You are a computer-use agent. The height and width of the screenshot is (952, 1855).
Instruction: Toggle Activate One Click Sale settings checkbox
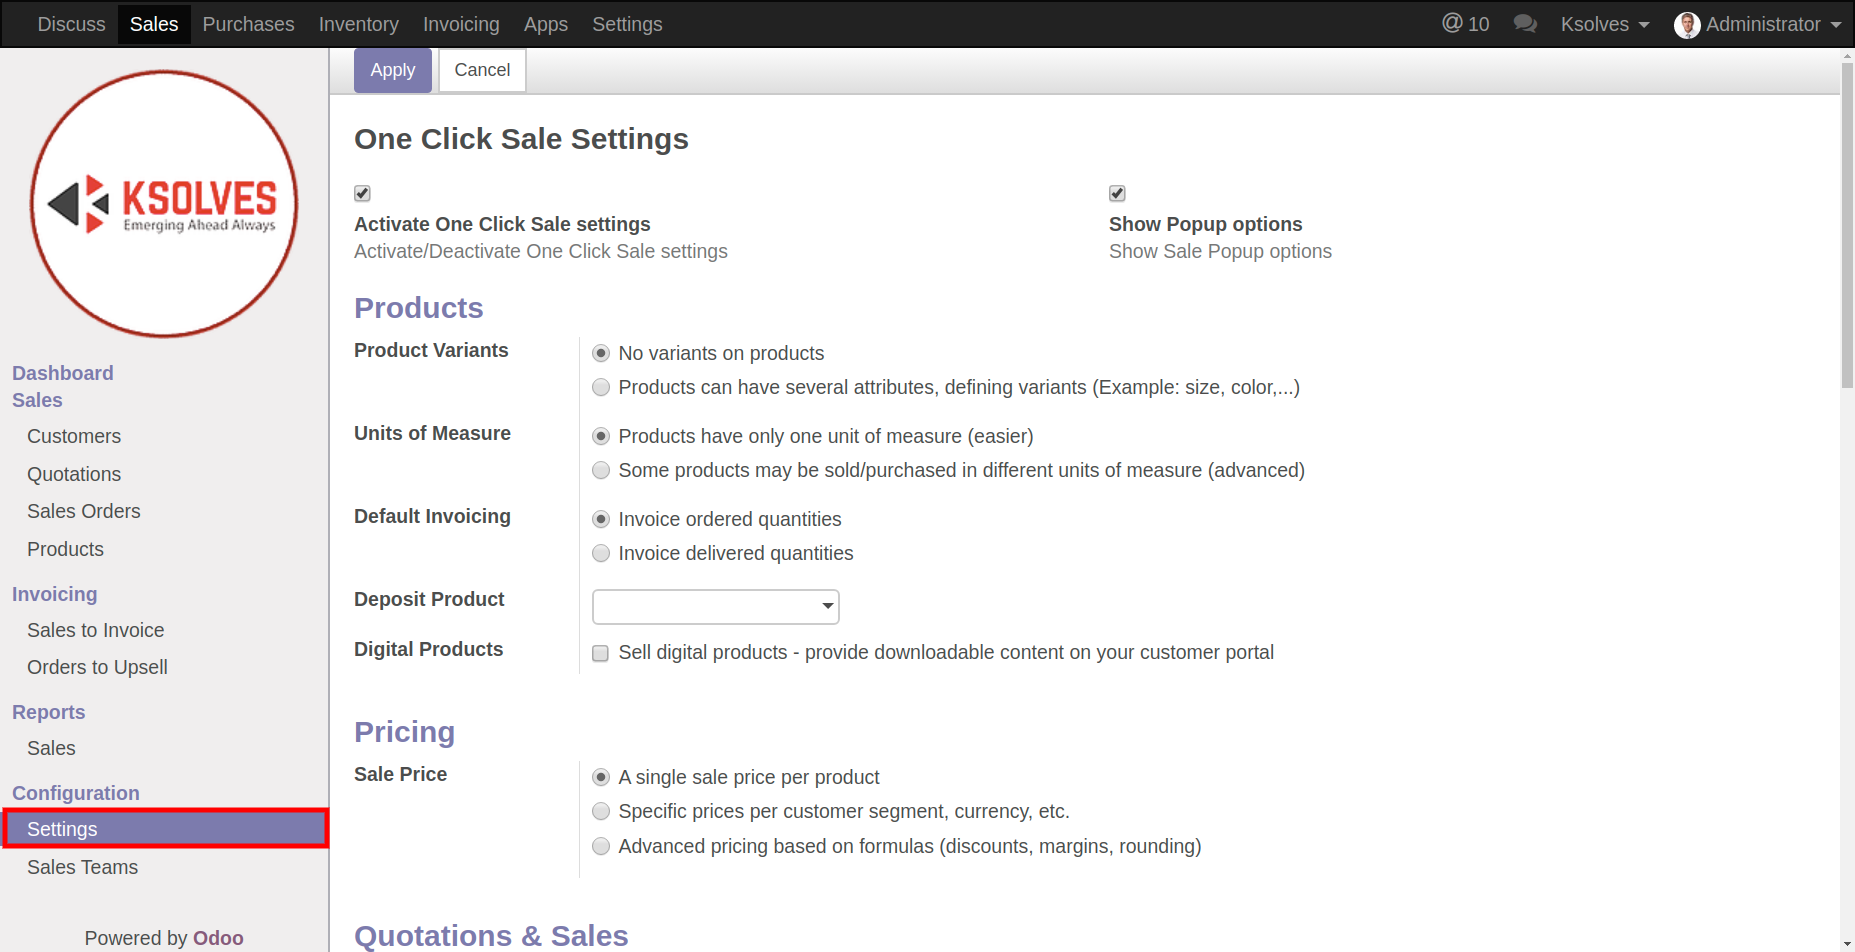[x=362, y=193]
